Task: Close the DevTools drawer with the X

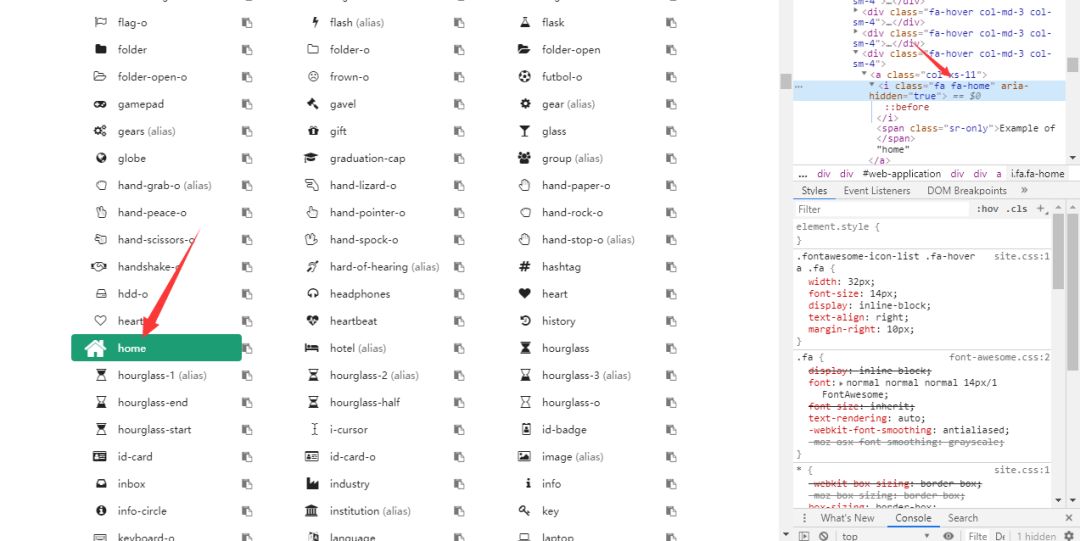Action: pos(1069,518)
